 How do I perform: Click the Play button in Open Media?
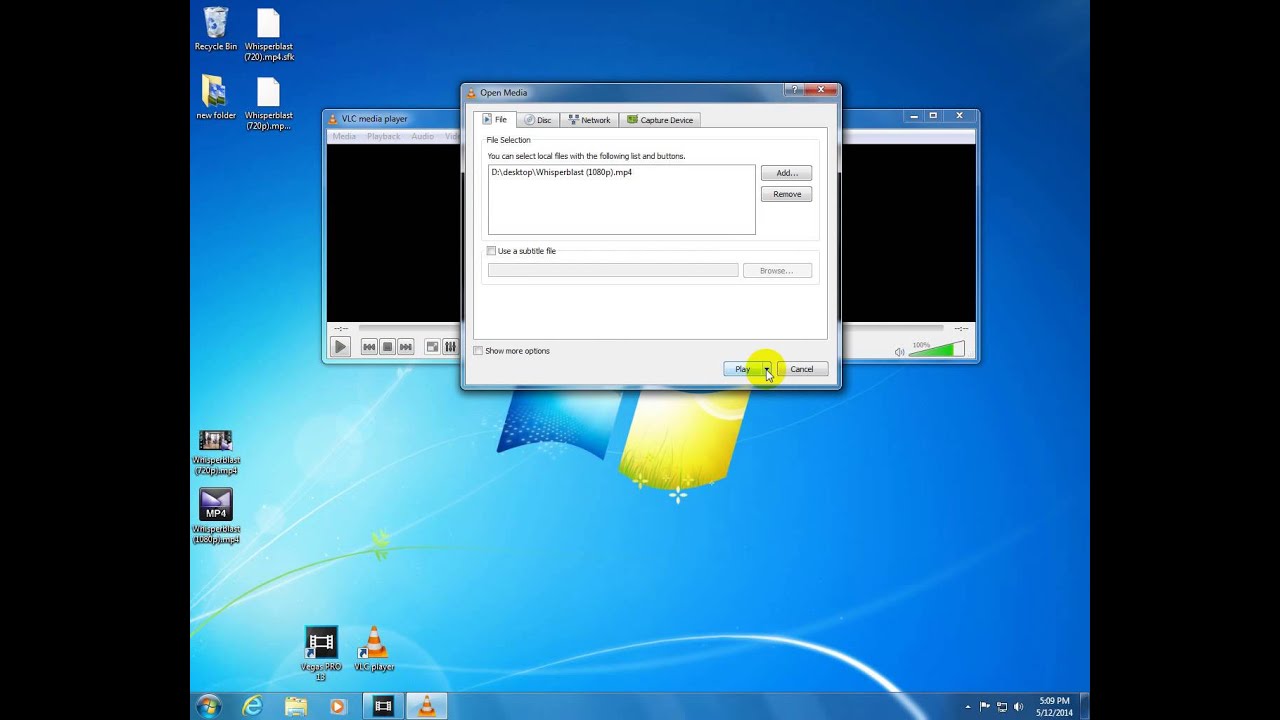point(742,369)
